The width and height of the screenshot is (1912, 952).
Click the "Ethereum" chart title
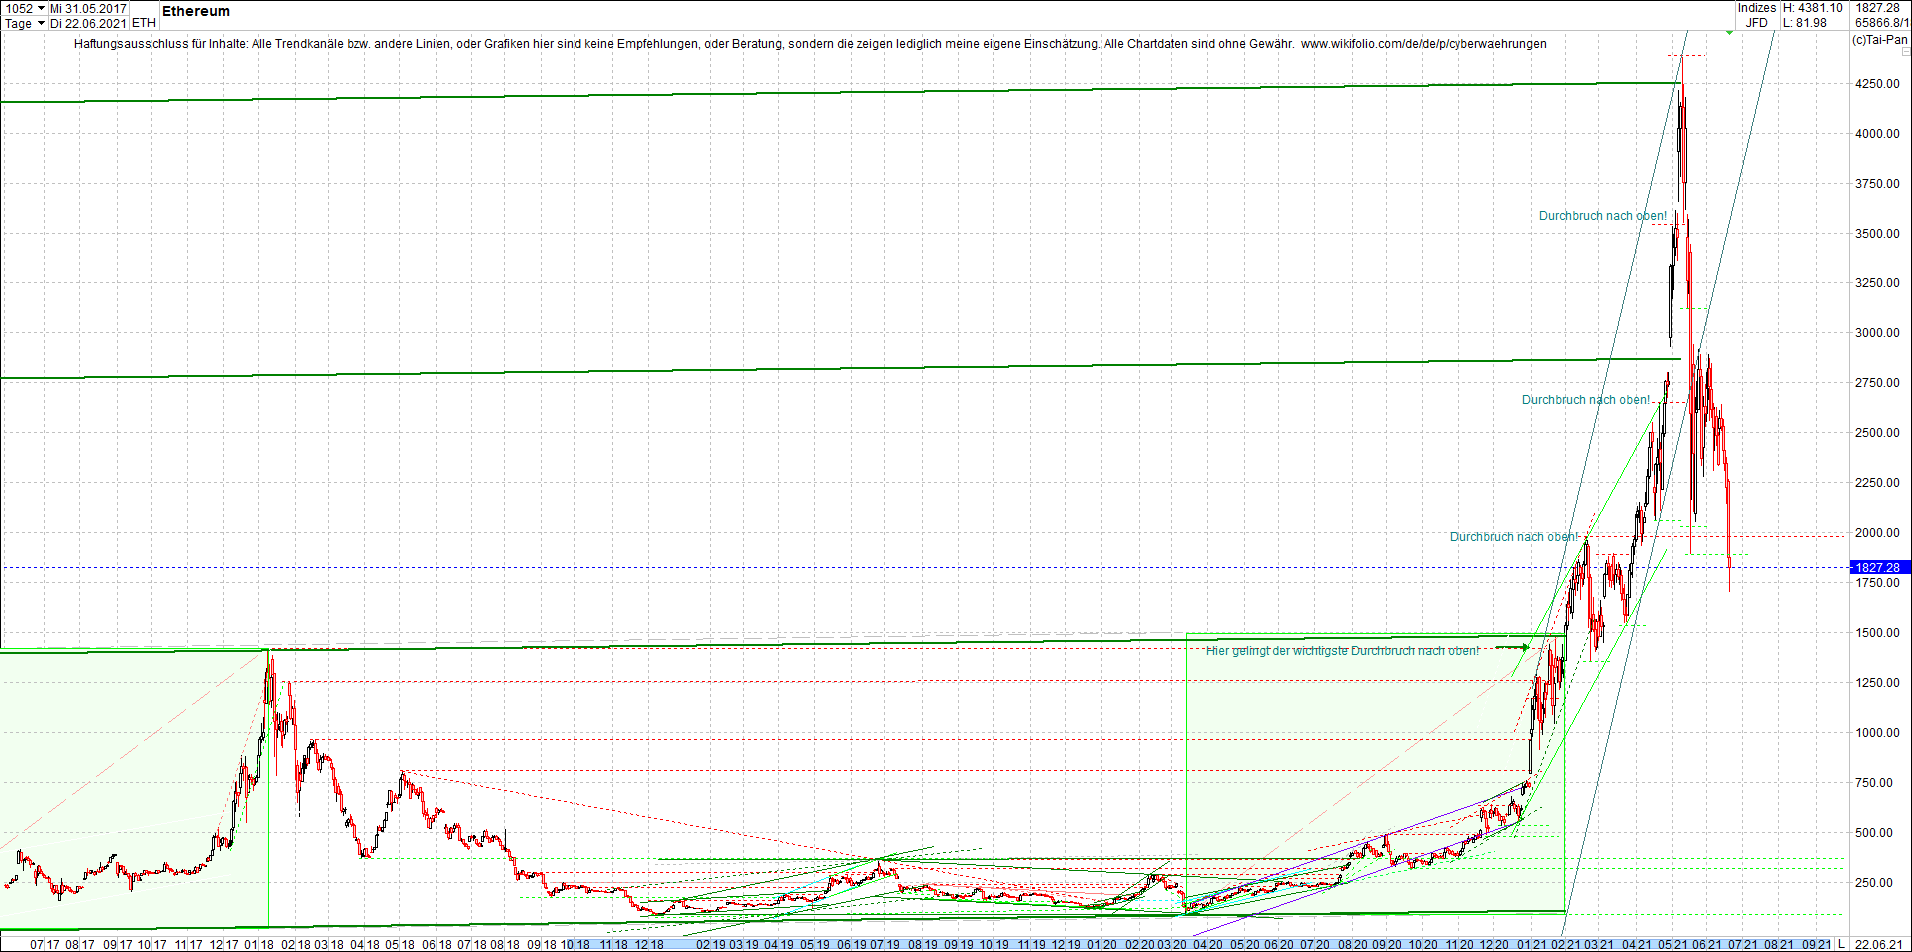196,12
